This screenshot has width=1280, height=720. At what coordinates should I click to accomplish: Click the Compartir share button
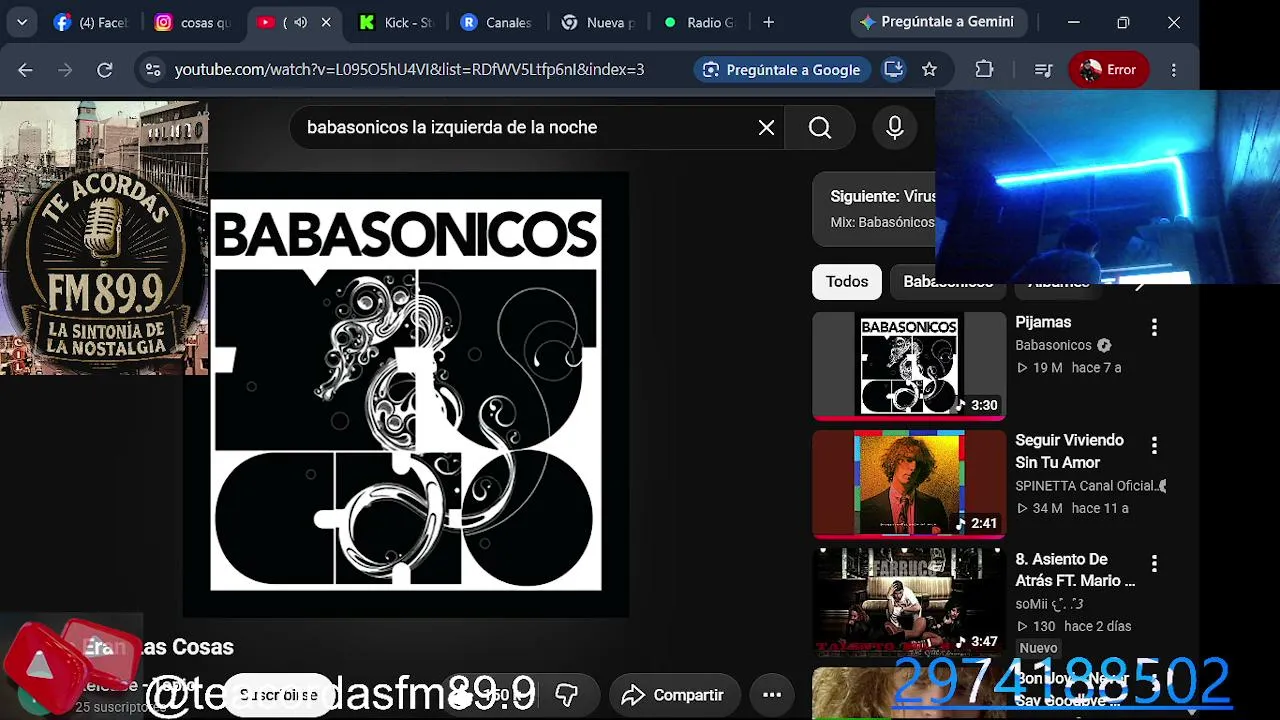673,695
